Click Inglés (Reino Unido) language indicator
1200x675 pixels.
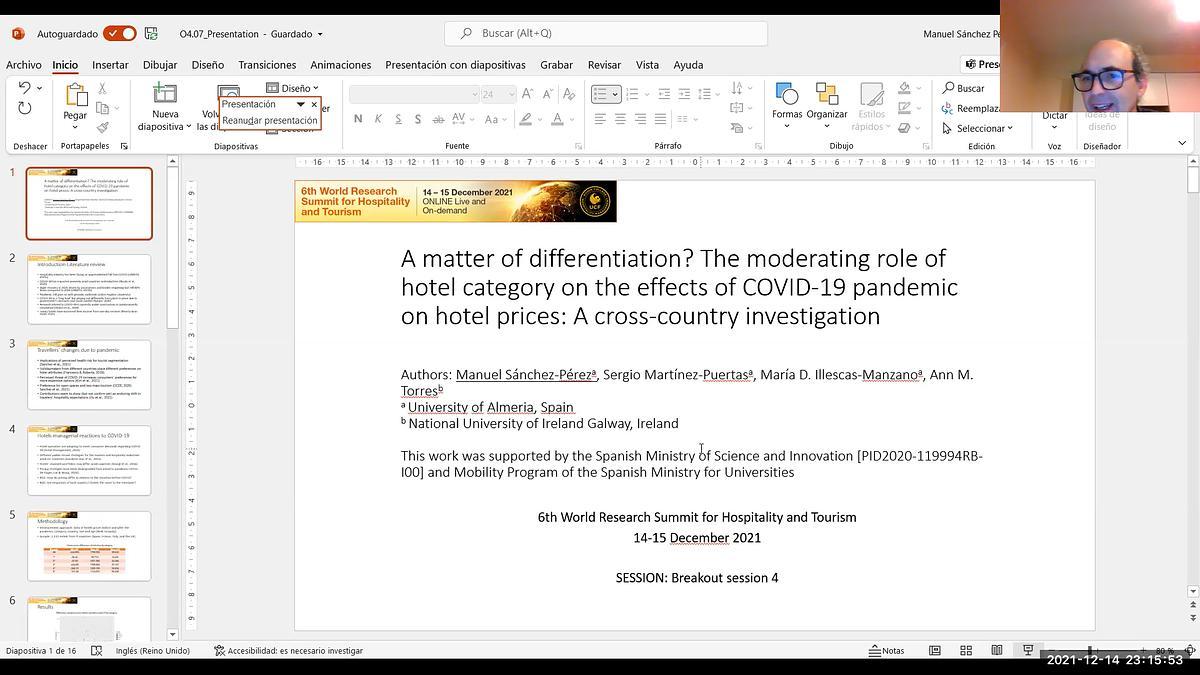(152, 650)
